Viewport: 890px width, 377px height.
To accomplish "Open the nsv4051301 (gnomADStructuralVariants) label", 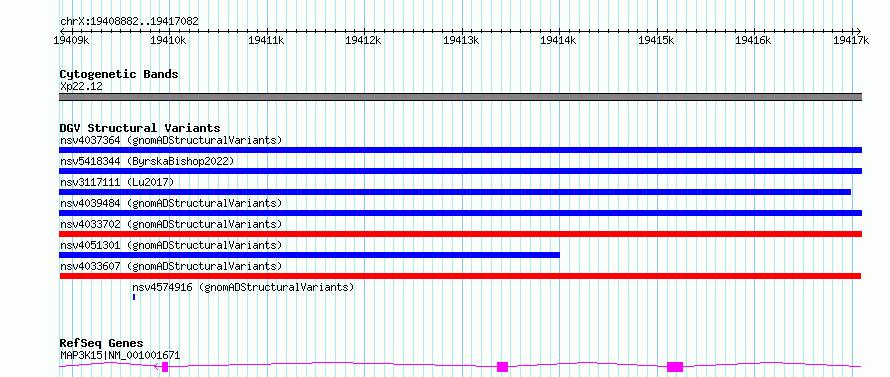I will (171, 245).
